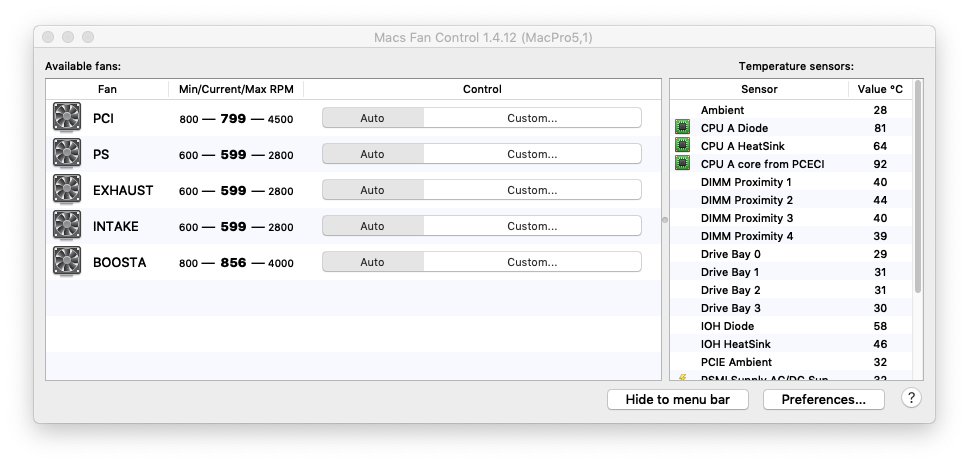969x465 pixels.
Task: Open Custom control for EXHAUST fan
Action: tap(532, 190)
